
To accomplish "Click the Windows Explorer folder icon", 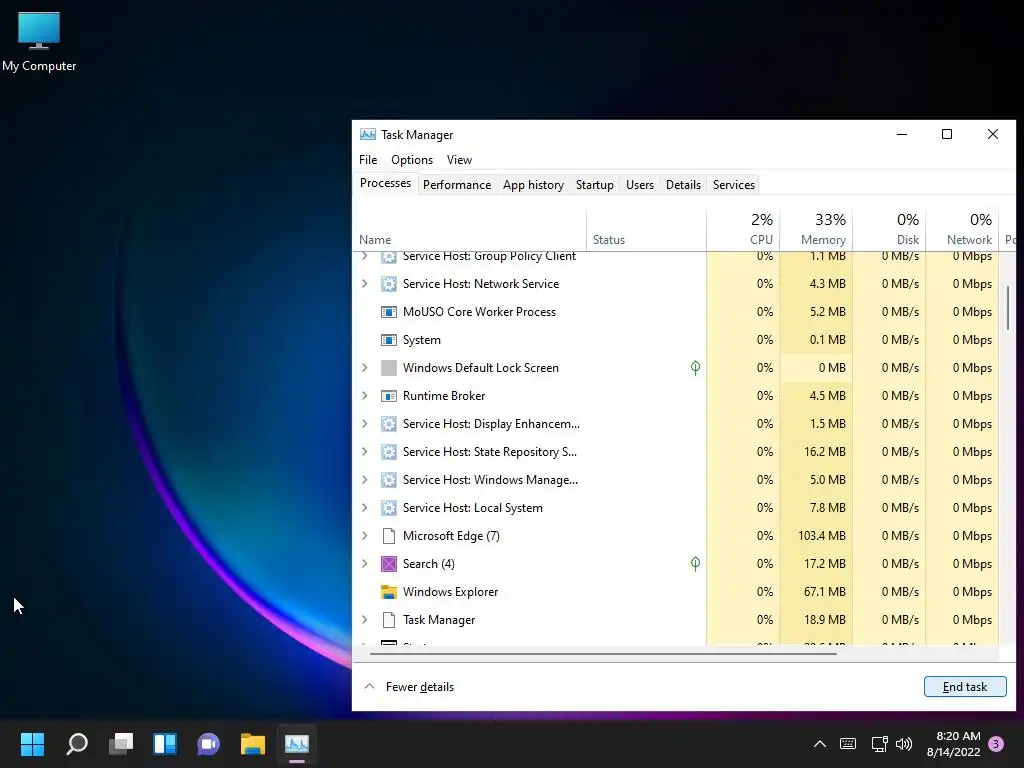I will click(389, 592).
